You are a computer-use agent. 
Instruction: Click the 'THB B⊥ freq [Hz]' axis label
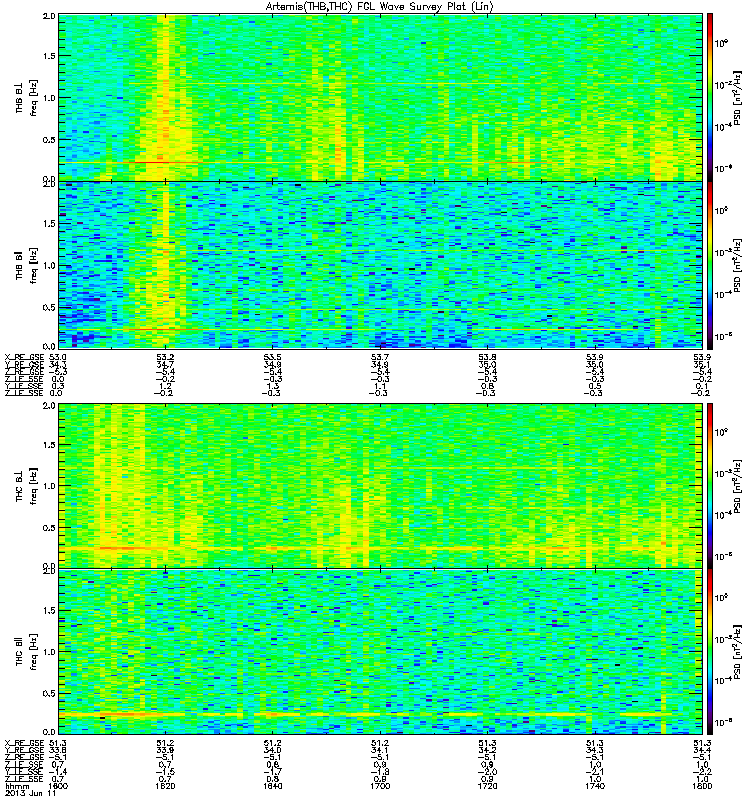pyautogui.click(x=26, y=97)
